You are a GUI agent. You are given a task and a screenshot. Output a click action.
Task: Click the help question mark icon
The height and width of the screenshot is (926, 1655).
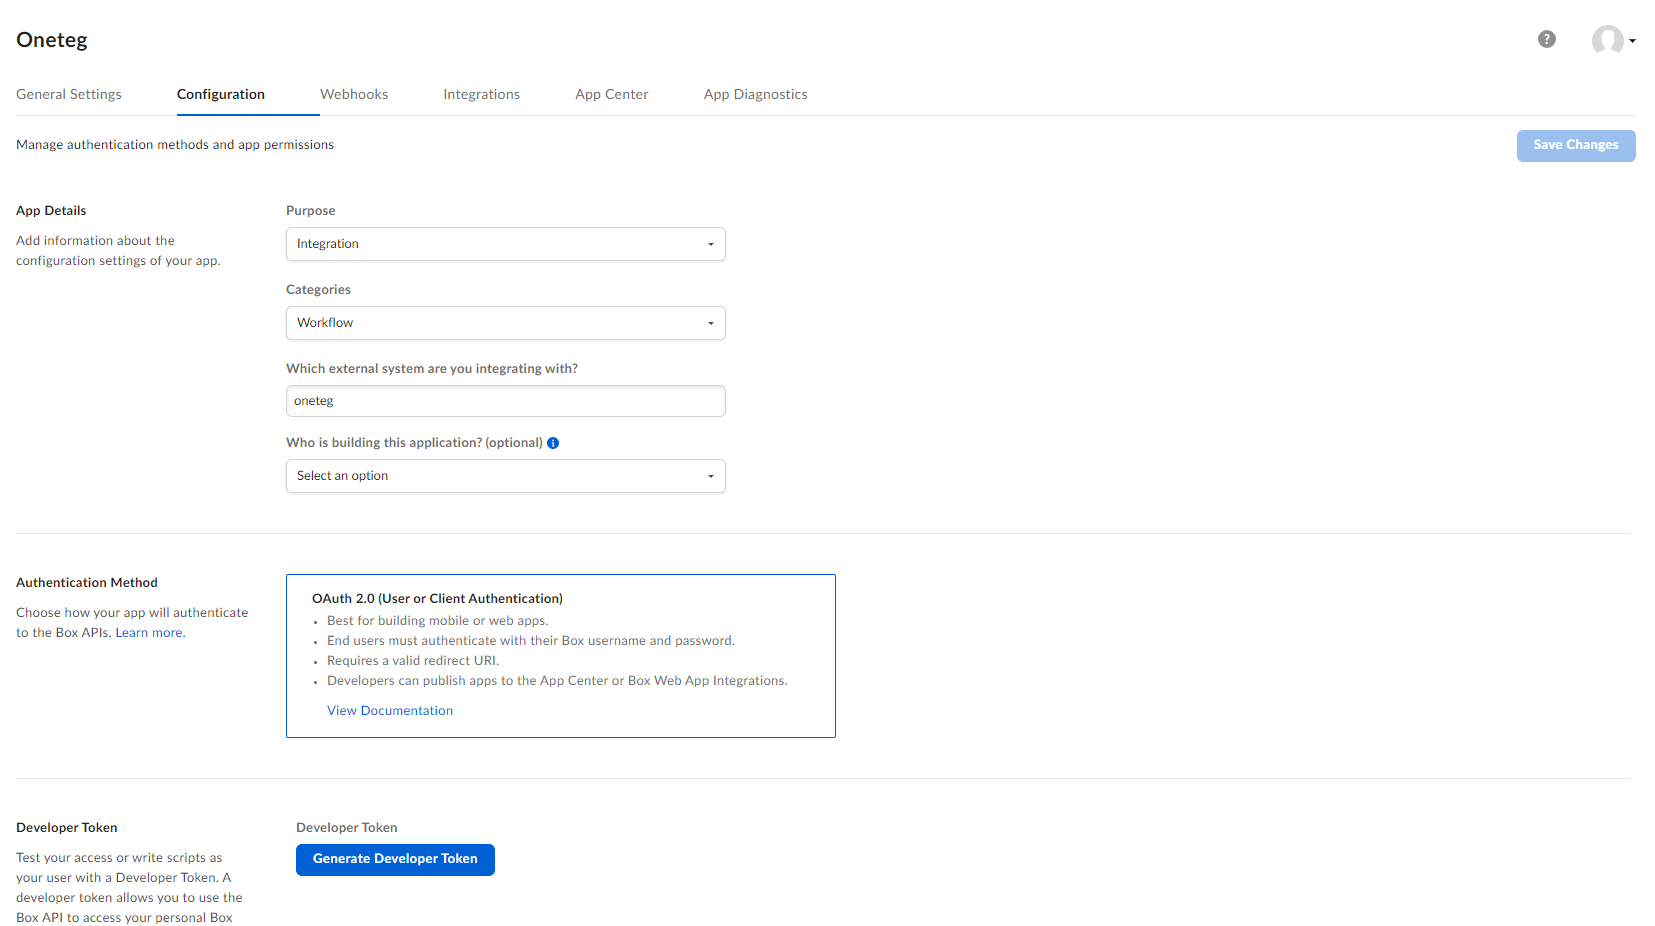point(1546,39)
